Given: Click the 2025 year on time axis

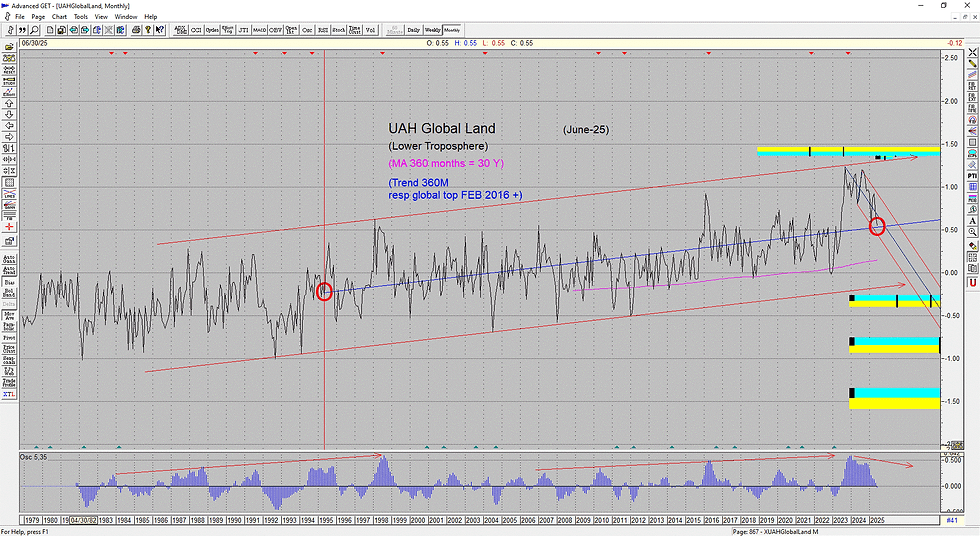Looking at the screenshot, I should coord(877,520).
